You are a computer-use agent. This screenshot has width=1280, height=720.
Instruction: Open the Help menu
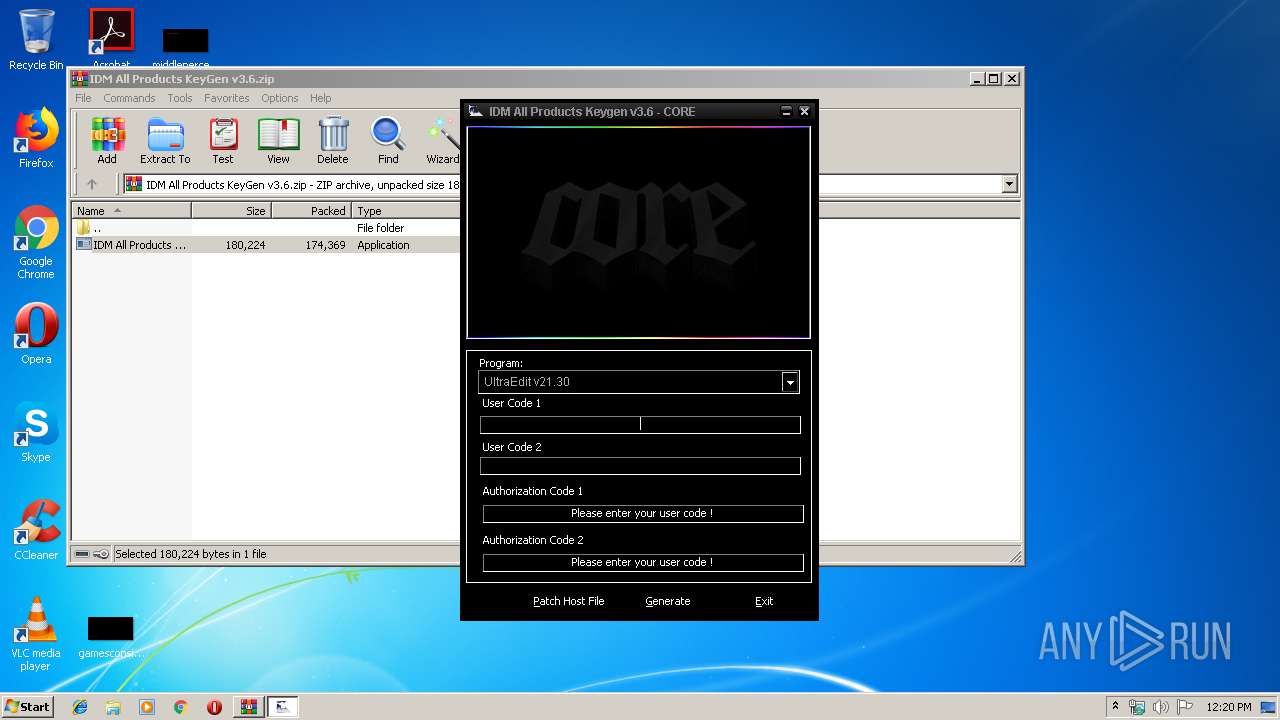320,98
